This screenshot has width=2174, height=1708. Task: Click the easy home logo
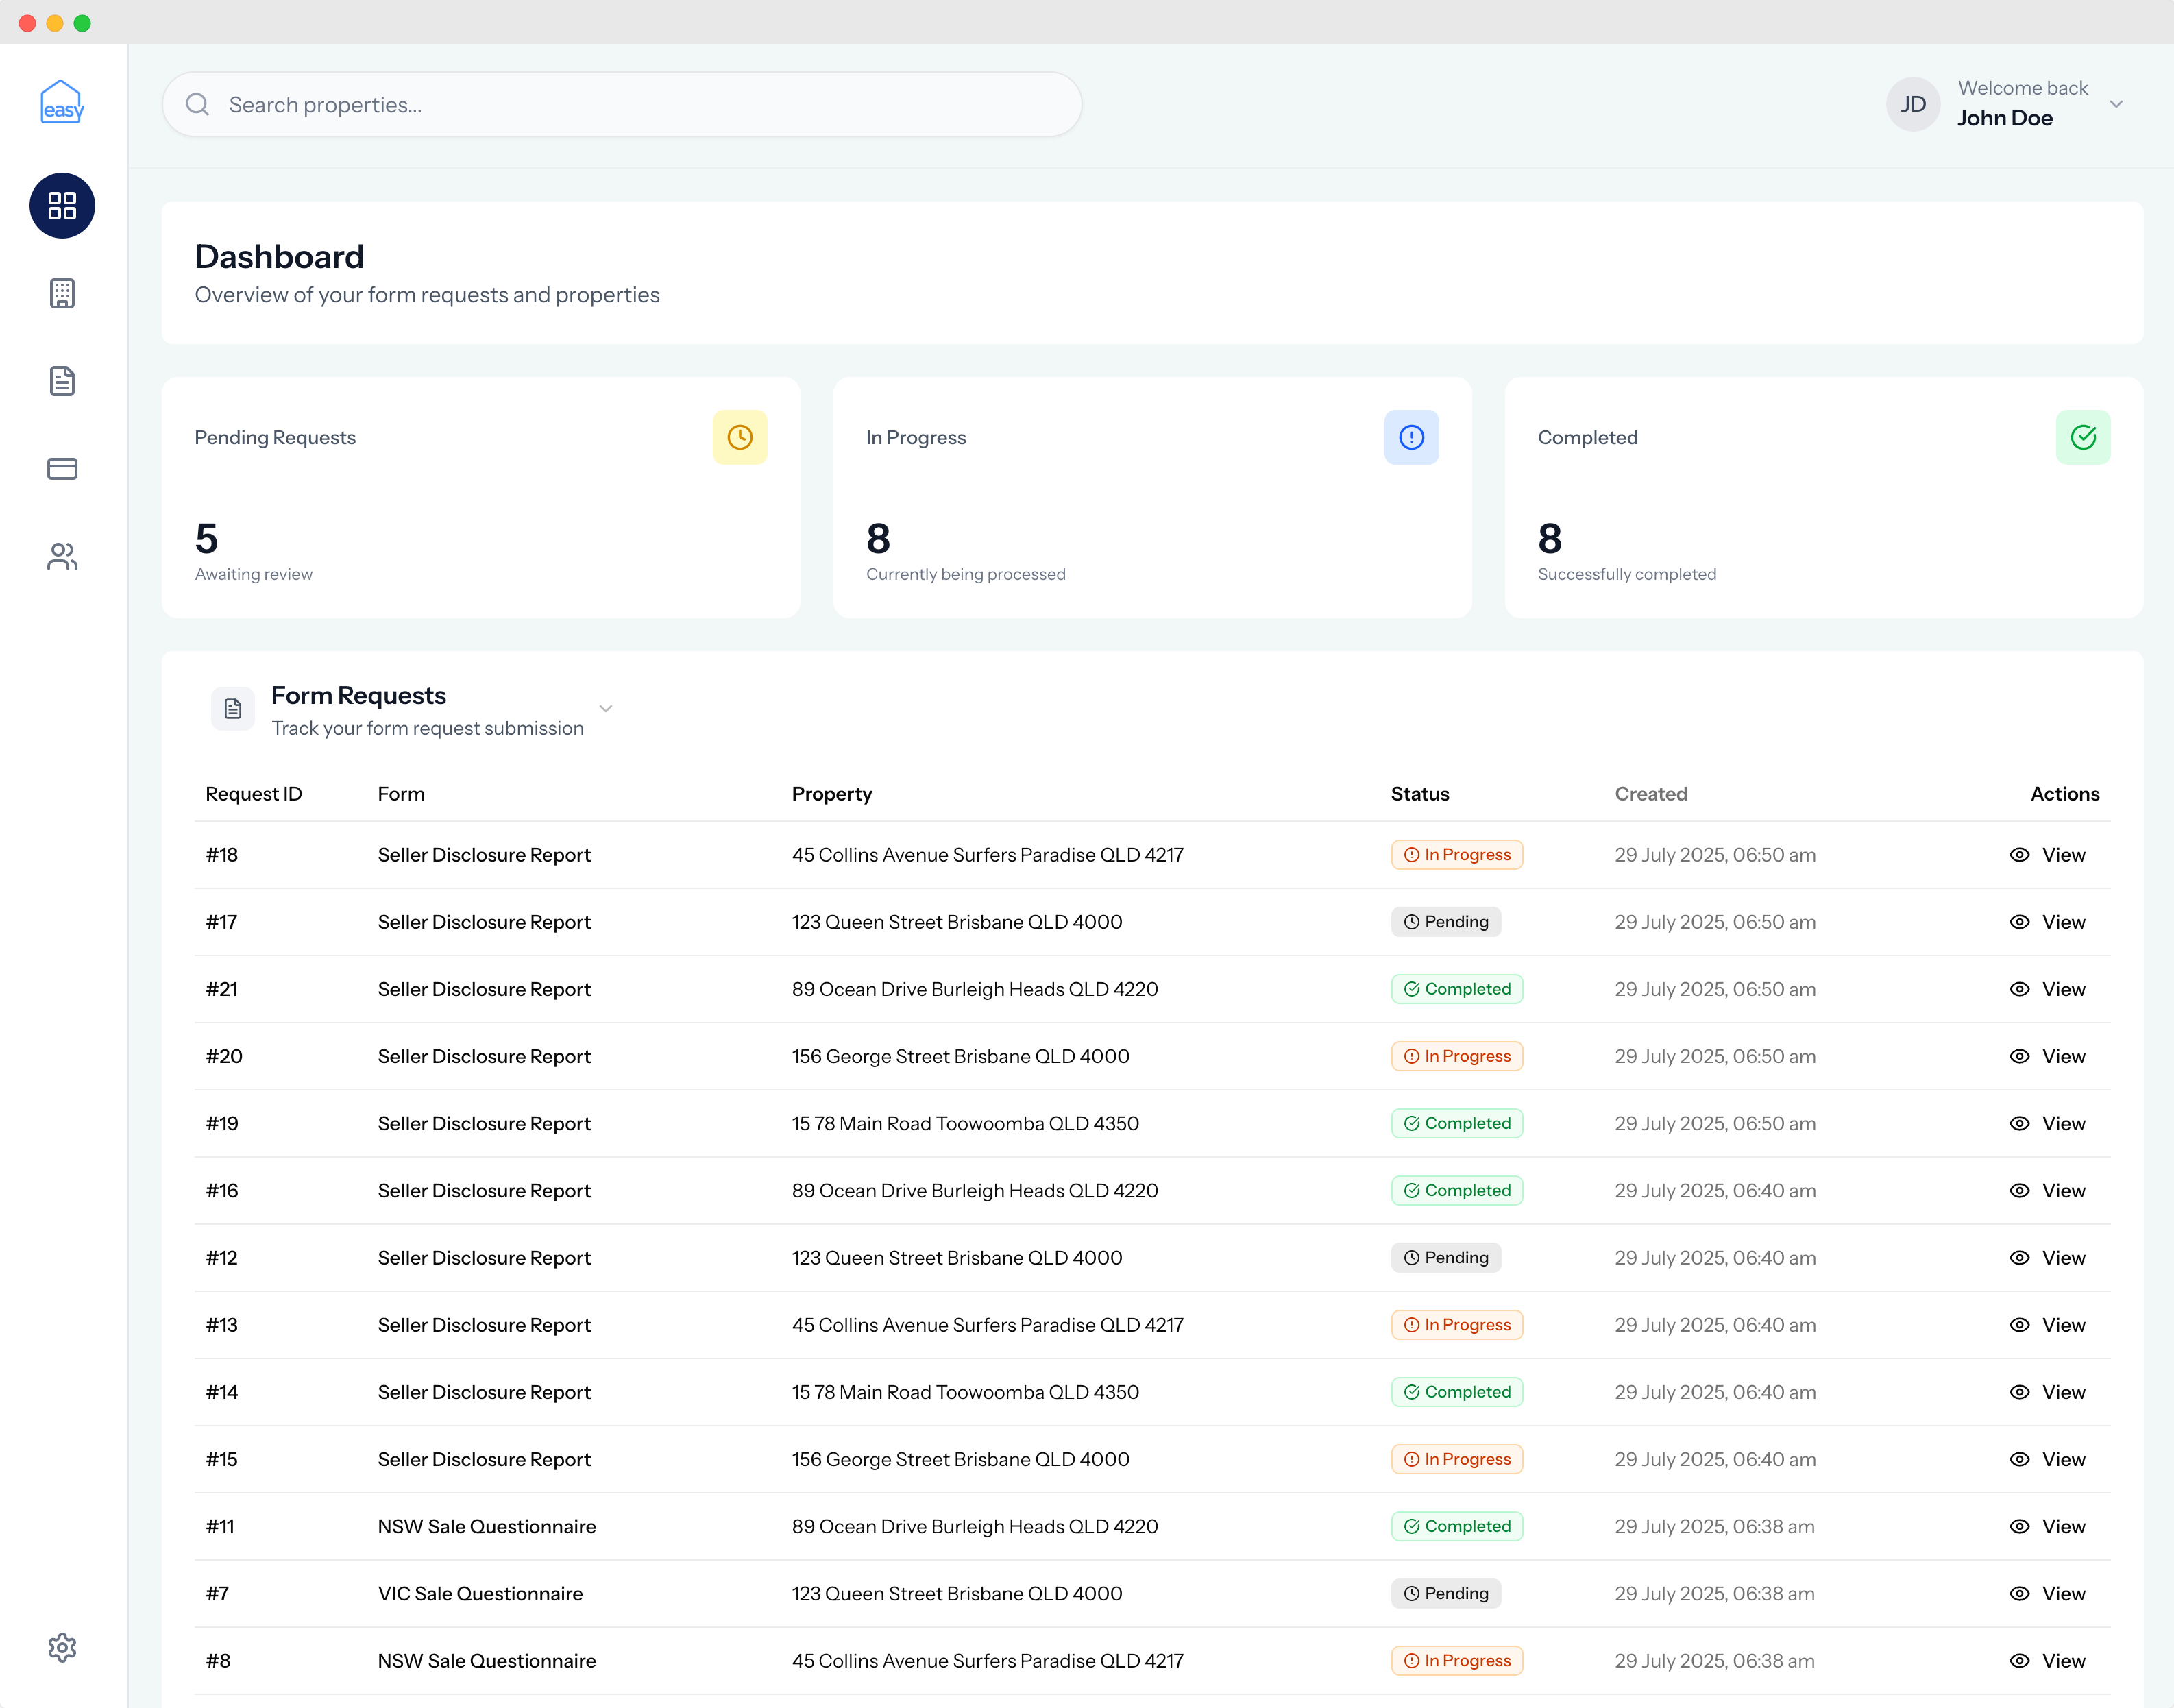click(62, 102)
